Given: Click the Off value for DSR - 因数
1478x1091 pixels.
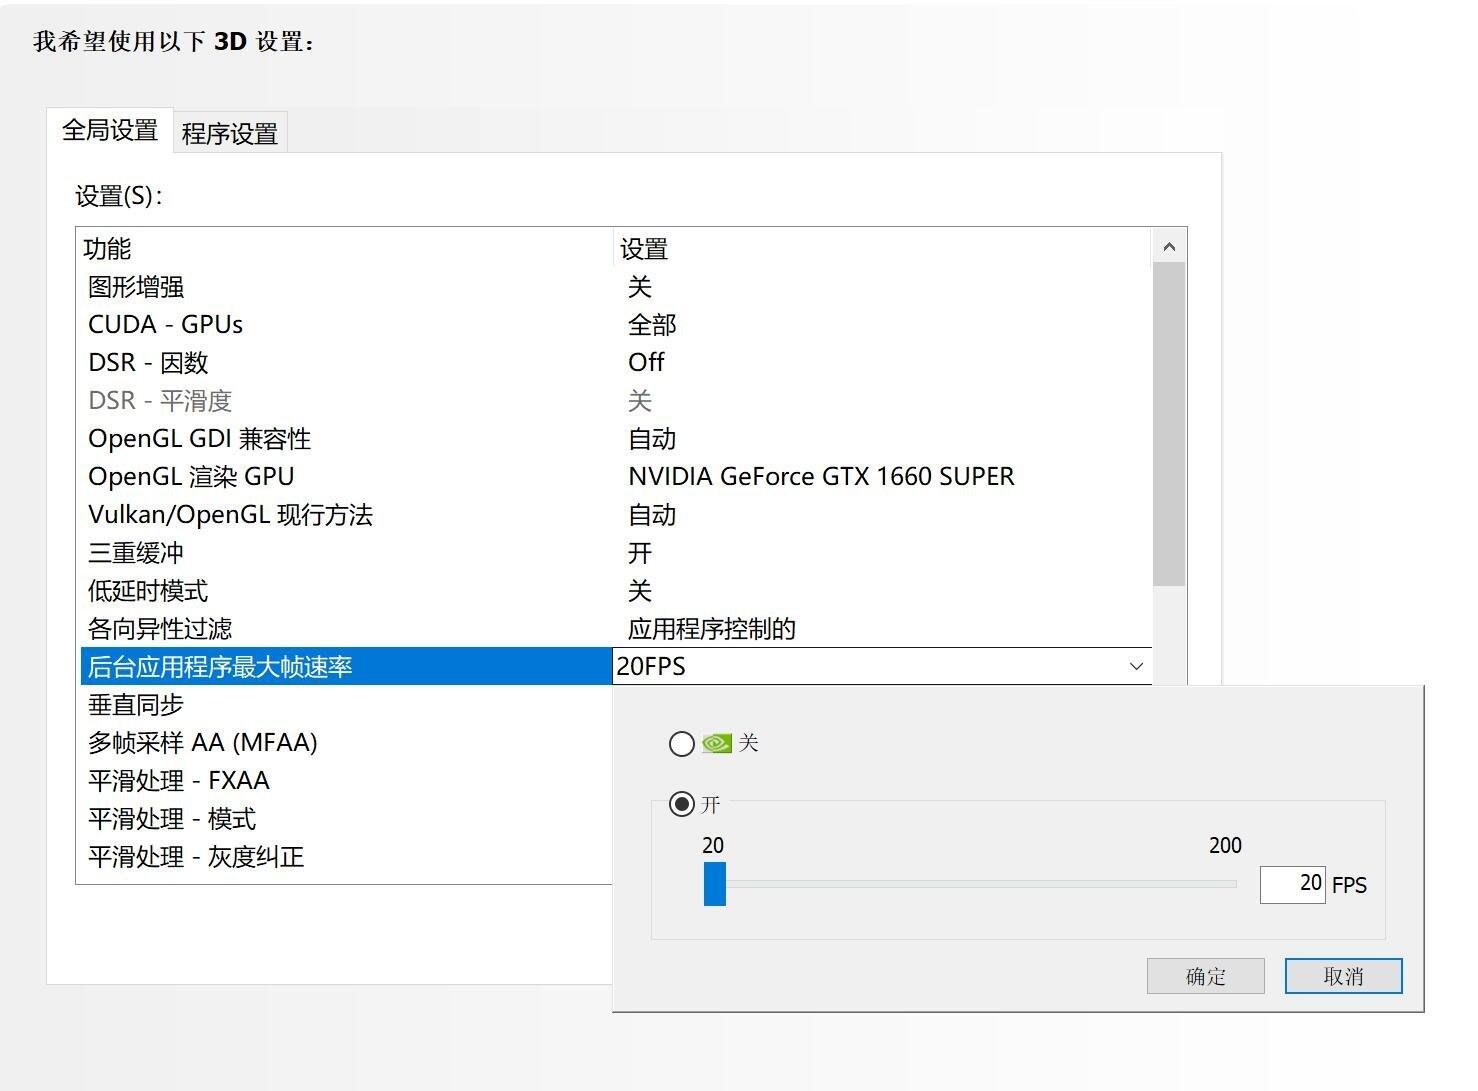Looking at the screenshot, I should [646, 362].
